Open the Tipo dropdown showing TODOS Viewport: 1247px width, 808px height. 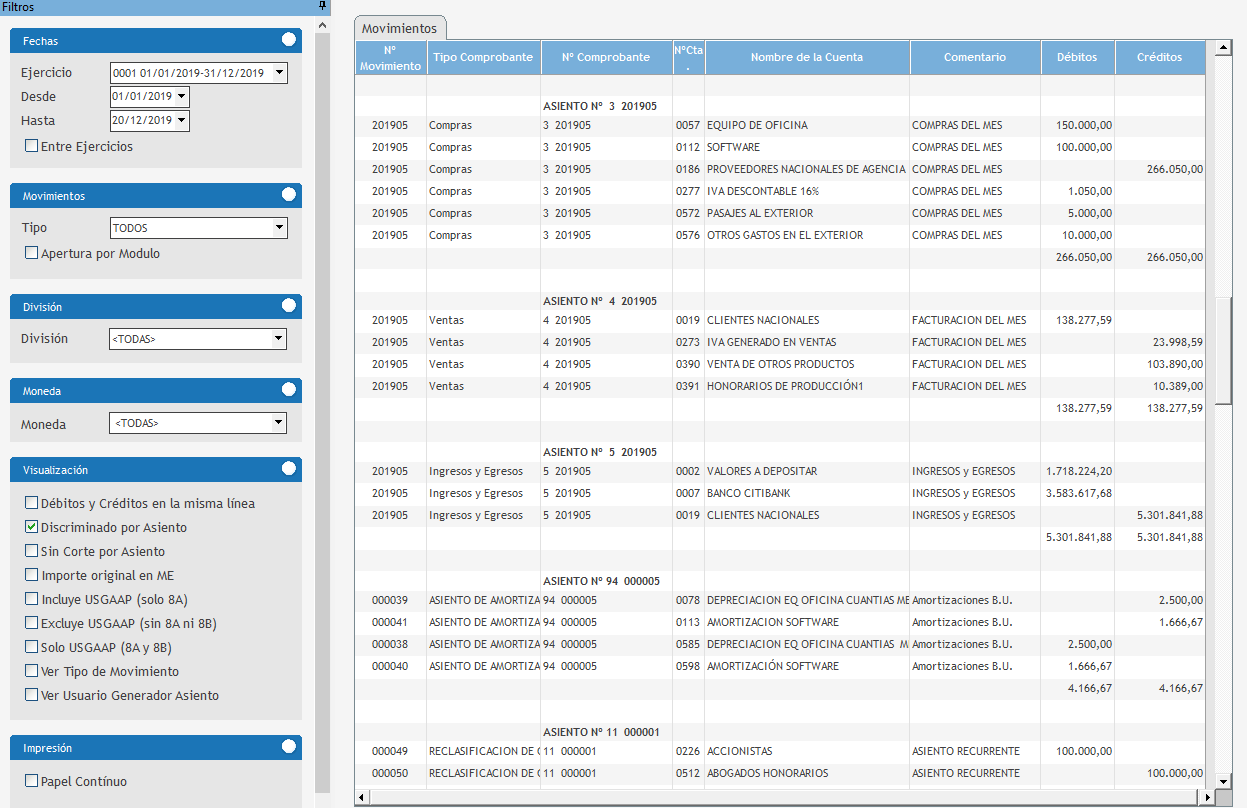(x=279, y=228)
